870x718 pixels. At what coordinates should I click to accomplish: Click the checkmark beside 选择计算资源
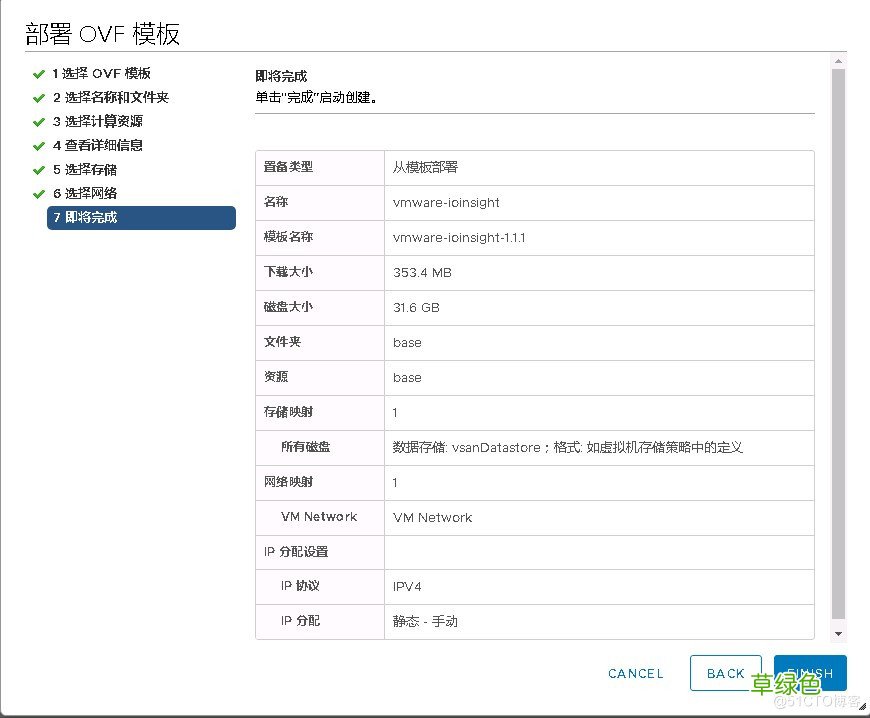[37, 121]
